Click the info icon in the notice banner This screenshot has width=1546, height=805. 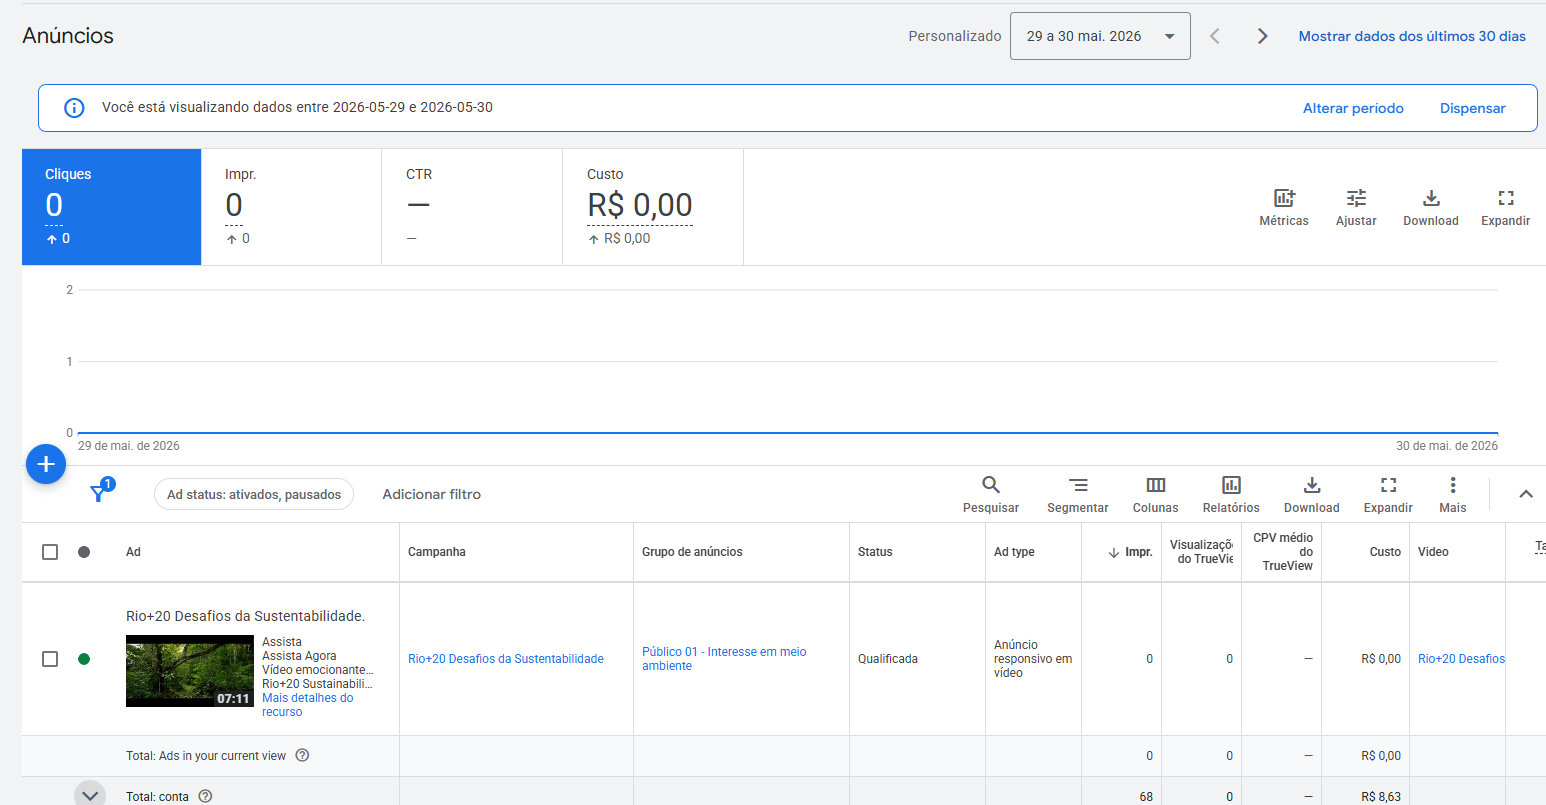74,108
